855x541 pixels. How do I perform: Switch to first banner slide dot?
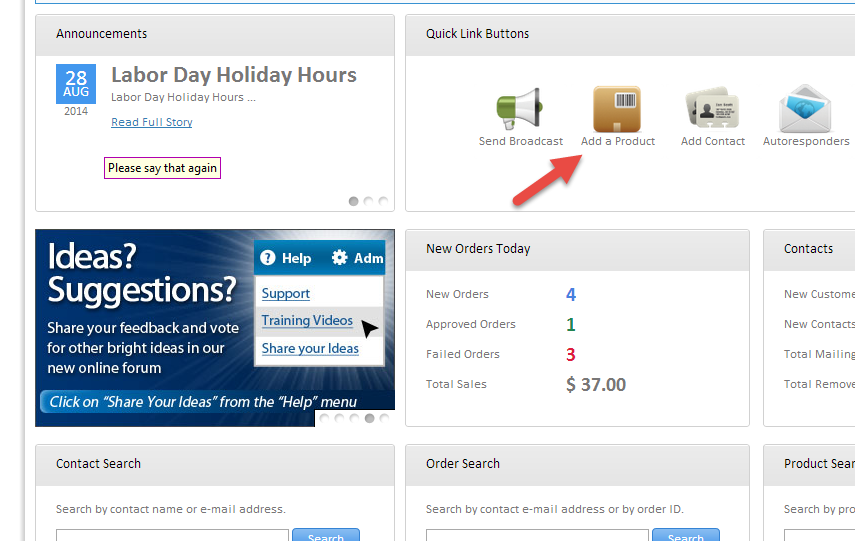click(x=326, y=418)
